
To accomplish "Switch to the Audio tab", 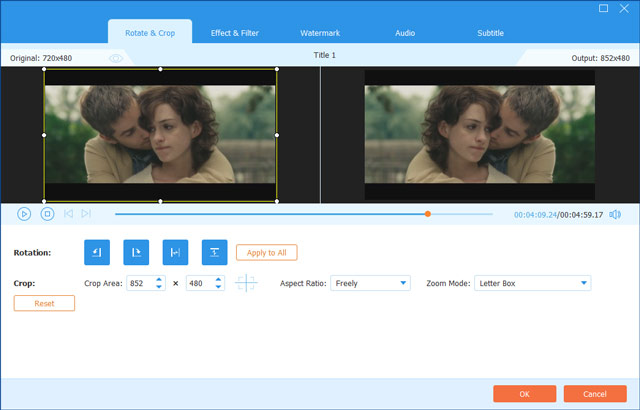I will tap(405, 33).
